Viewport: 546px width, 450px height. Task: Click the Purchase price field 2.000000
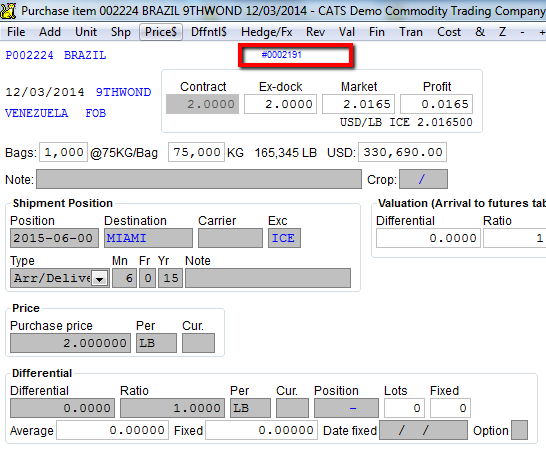[x=70, y=343]
